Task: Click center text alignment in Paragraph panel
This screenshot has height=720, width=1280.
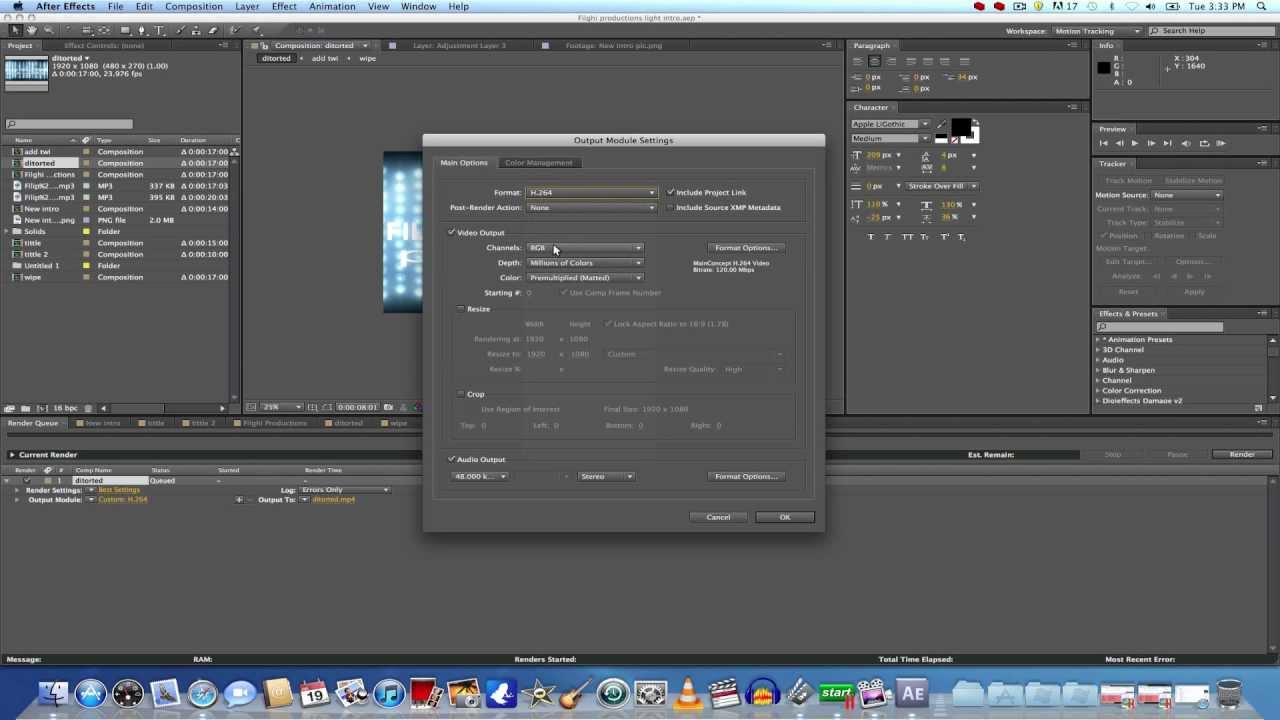Action: pyautogui.click(x=874, y=62)
